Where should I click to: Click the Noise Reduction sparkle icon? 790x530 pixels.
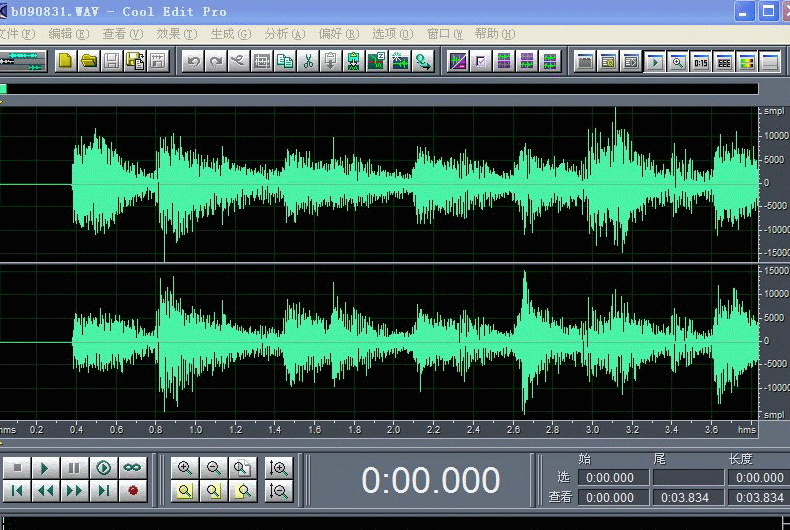pos(400,61)
